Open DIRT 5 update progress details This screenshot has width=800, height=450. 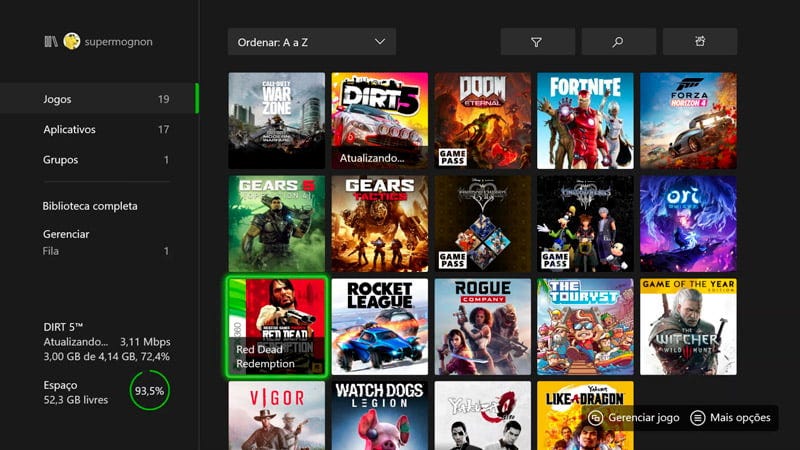[107, 341]
